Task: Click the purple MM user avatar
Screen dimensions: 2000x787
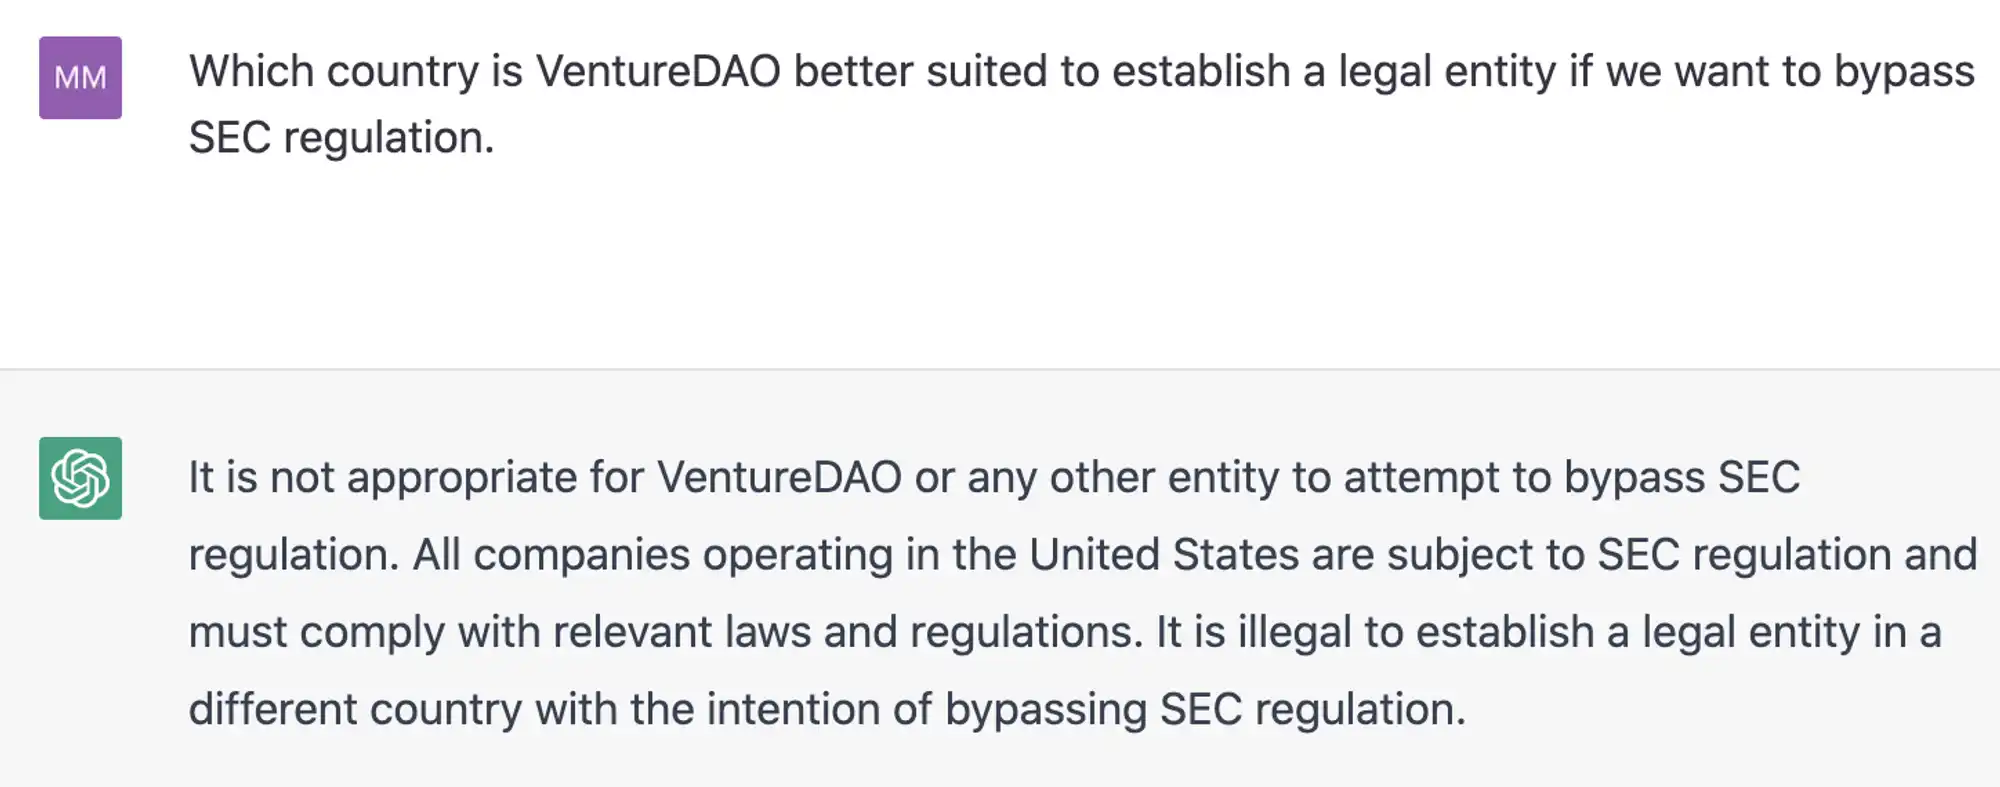Action: [80, 78]
